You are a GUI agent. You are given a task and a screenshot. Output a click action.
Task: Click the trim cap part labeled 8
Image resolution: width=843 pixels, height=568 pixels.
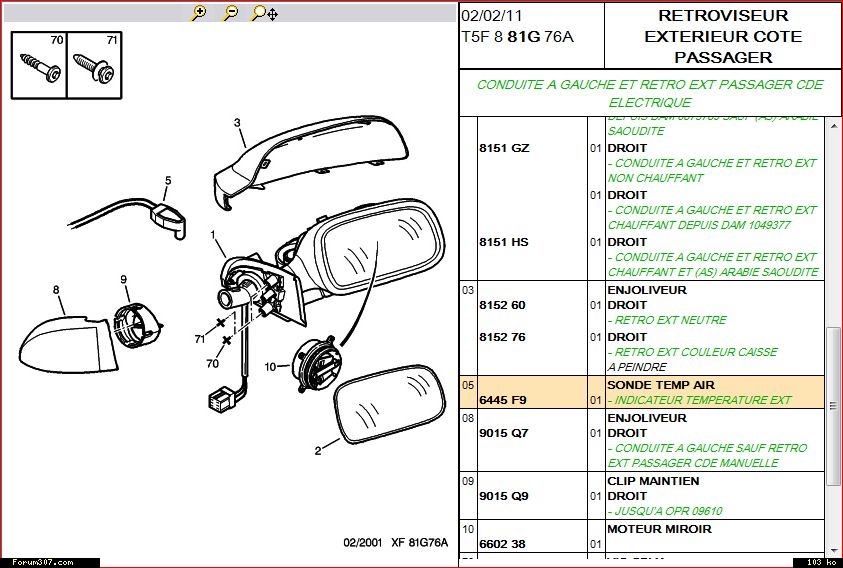(x=62, y=340)
